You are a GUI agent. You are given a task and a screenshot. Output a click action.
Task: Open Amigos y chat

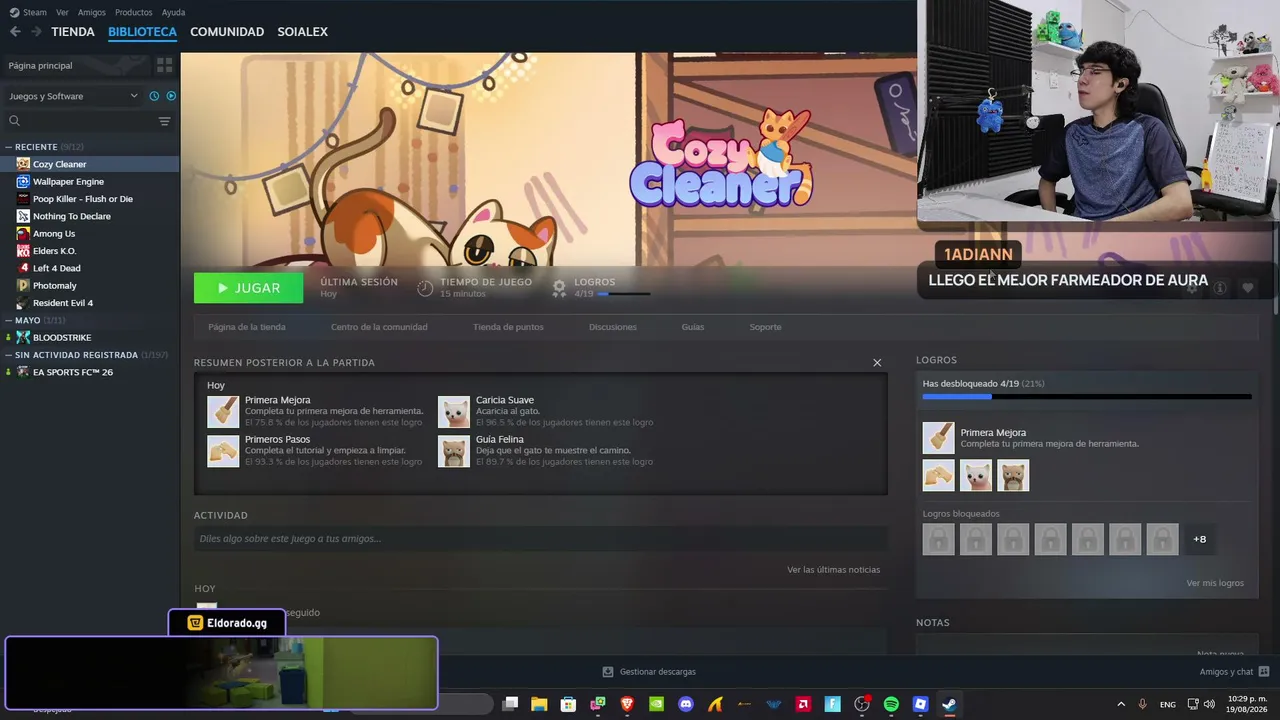point(1234,672)
